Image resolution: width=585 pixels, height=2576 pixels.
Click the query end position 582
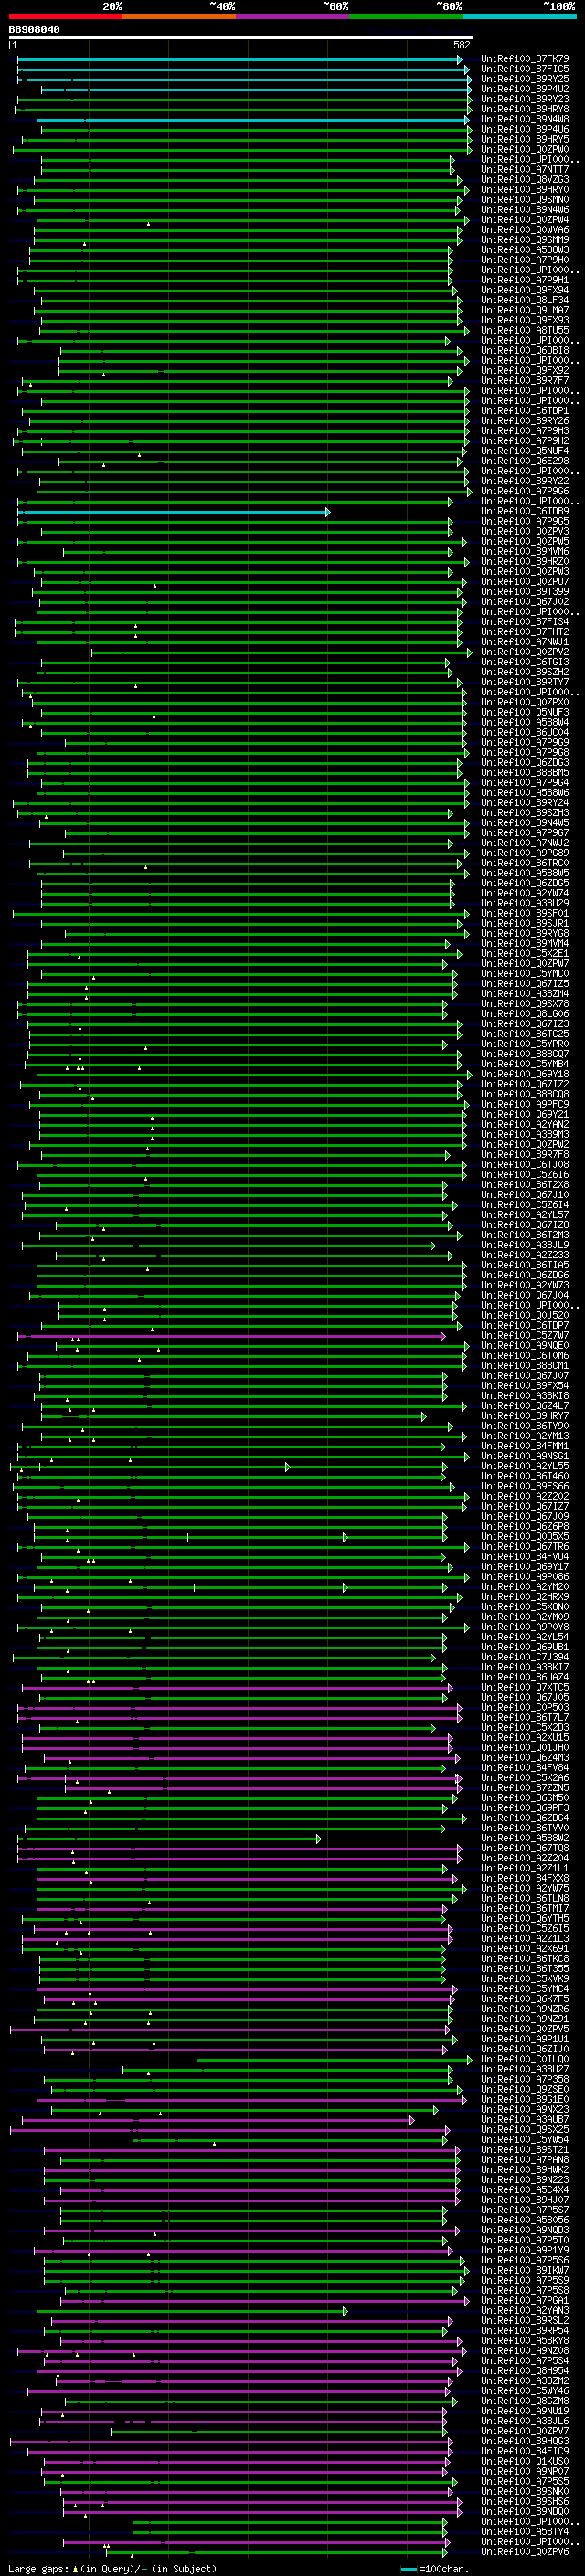[x=462, y=45]
